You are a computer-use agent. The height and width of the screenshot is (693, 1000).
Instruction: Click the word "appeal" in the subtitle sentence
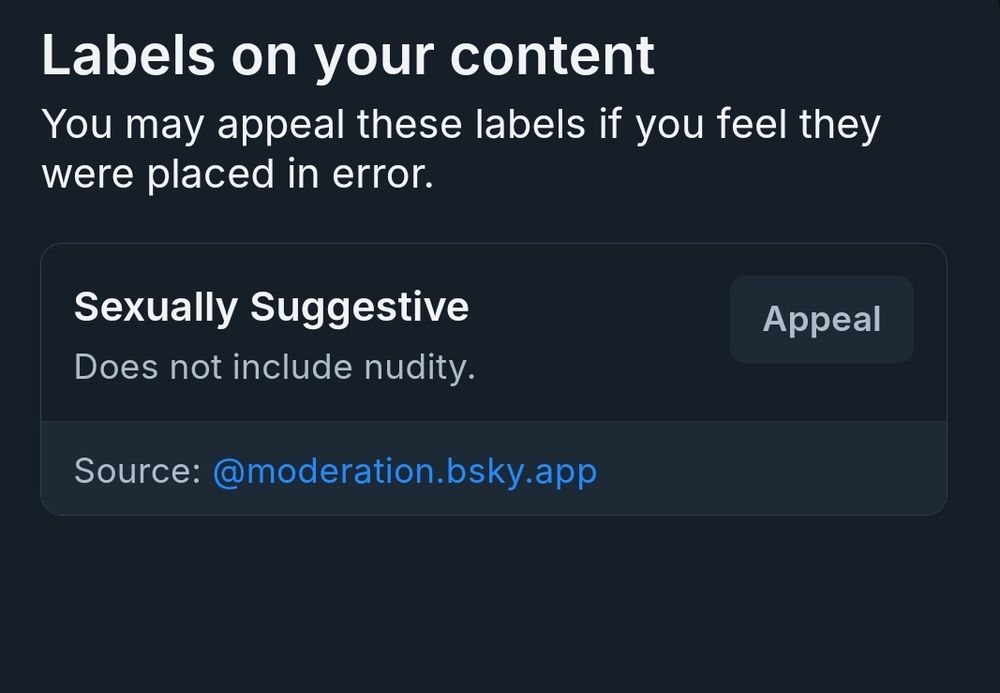click(x=280, y=125)
